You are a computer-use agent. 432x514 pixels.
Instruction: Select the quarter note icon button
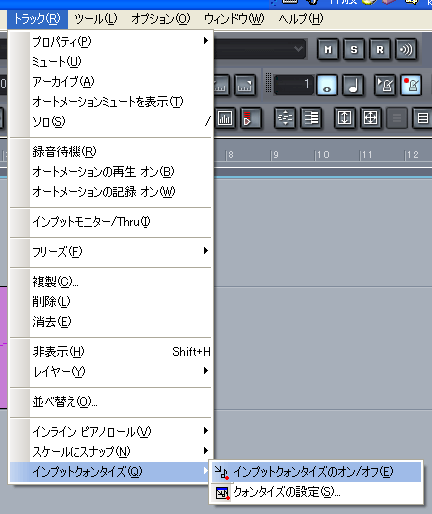(353, 85)
